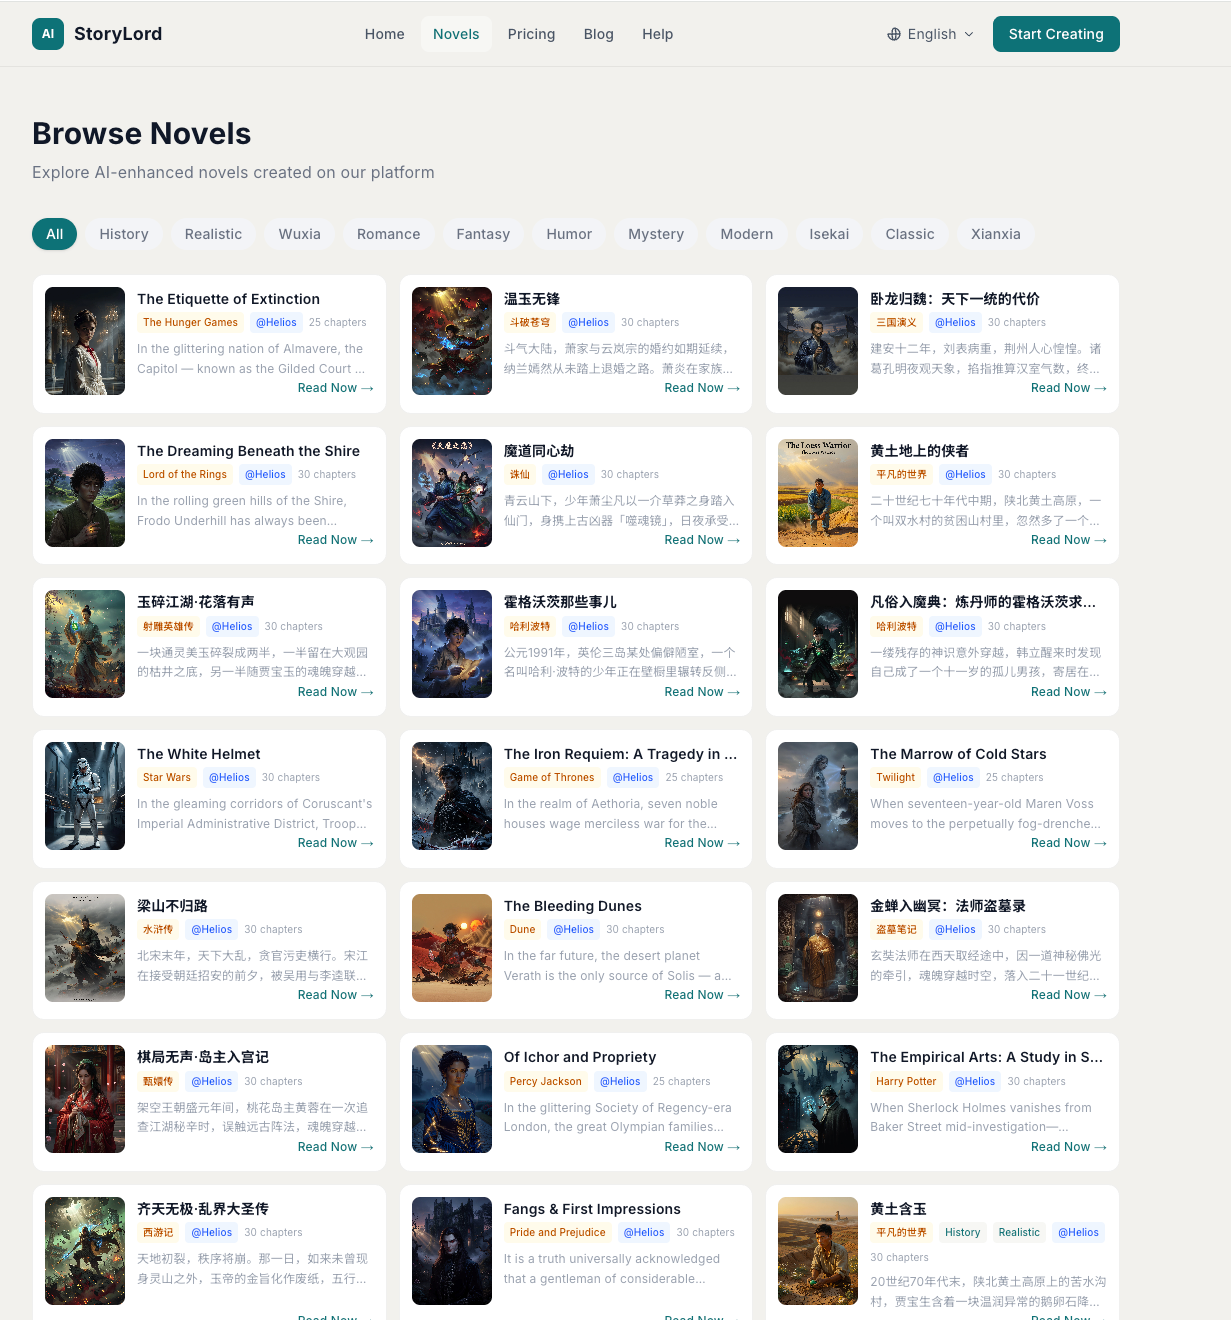Click The Hunger Games source tag
The image size is (1231, 1320).
tap(190, 323)
